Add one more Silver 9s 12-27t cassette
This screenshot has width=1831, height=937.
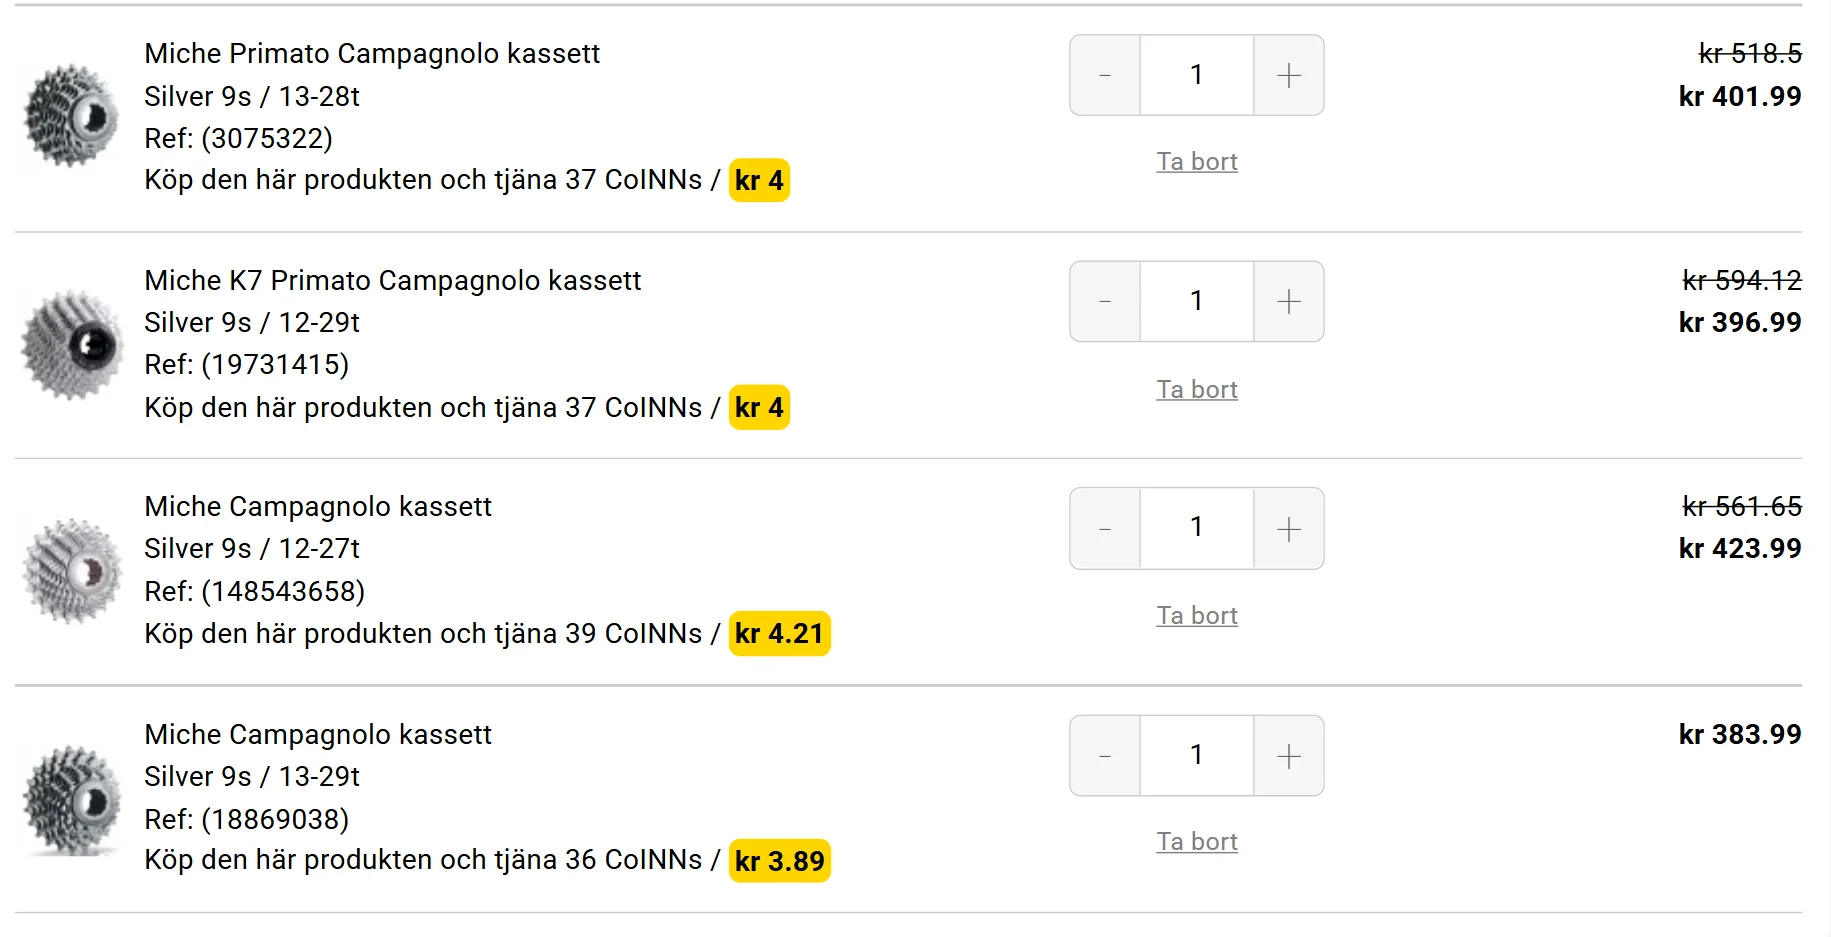click(x=1289, y=528)
